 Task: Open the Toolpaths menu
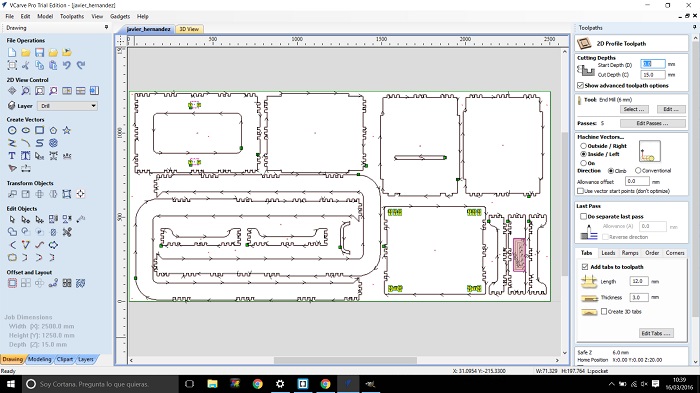(72, 16)
